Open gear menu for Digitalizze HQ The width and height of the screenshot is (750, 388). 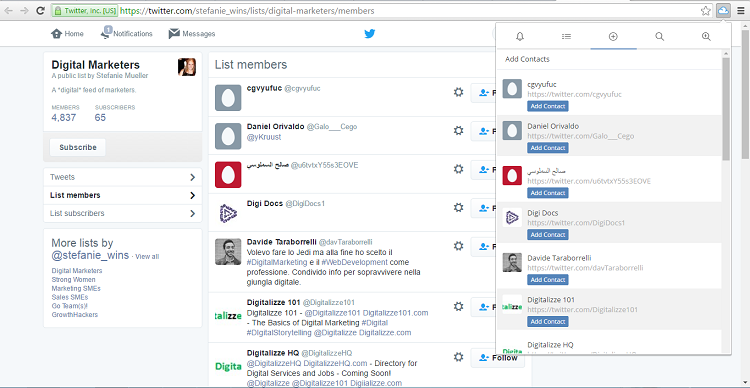coord(458,357)
